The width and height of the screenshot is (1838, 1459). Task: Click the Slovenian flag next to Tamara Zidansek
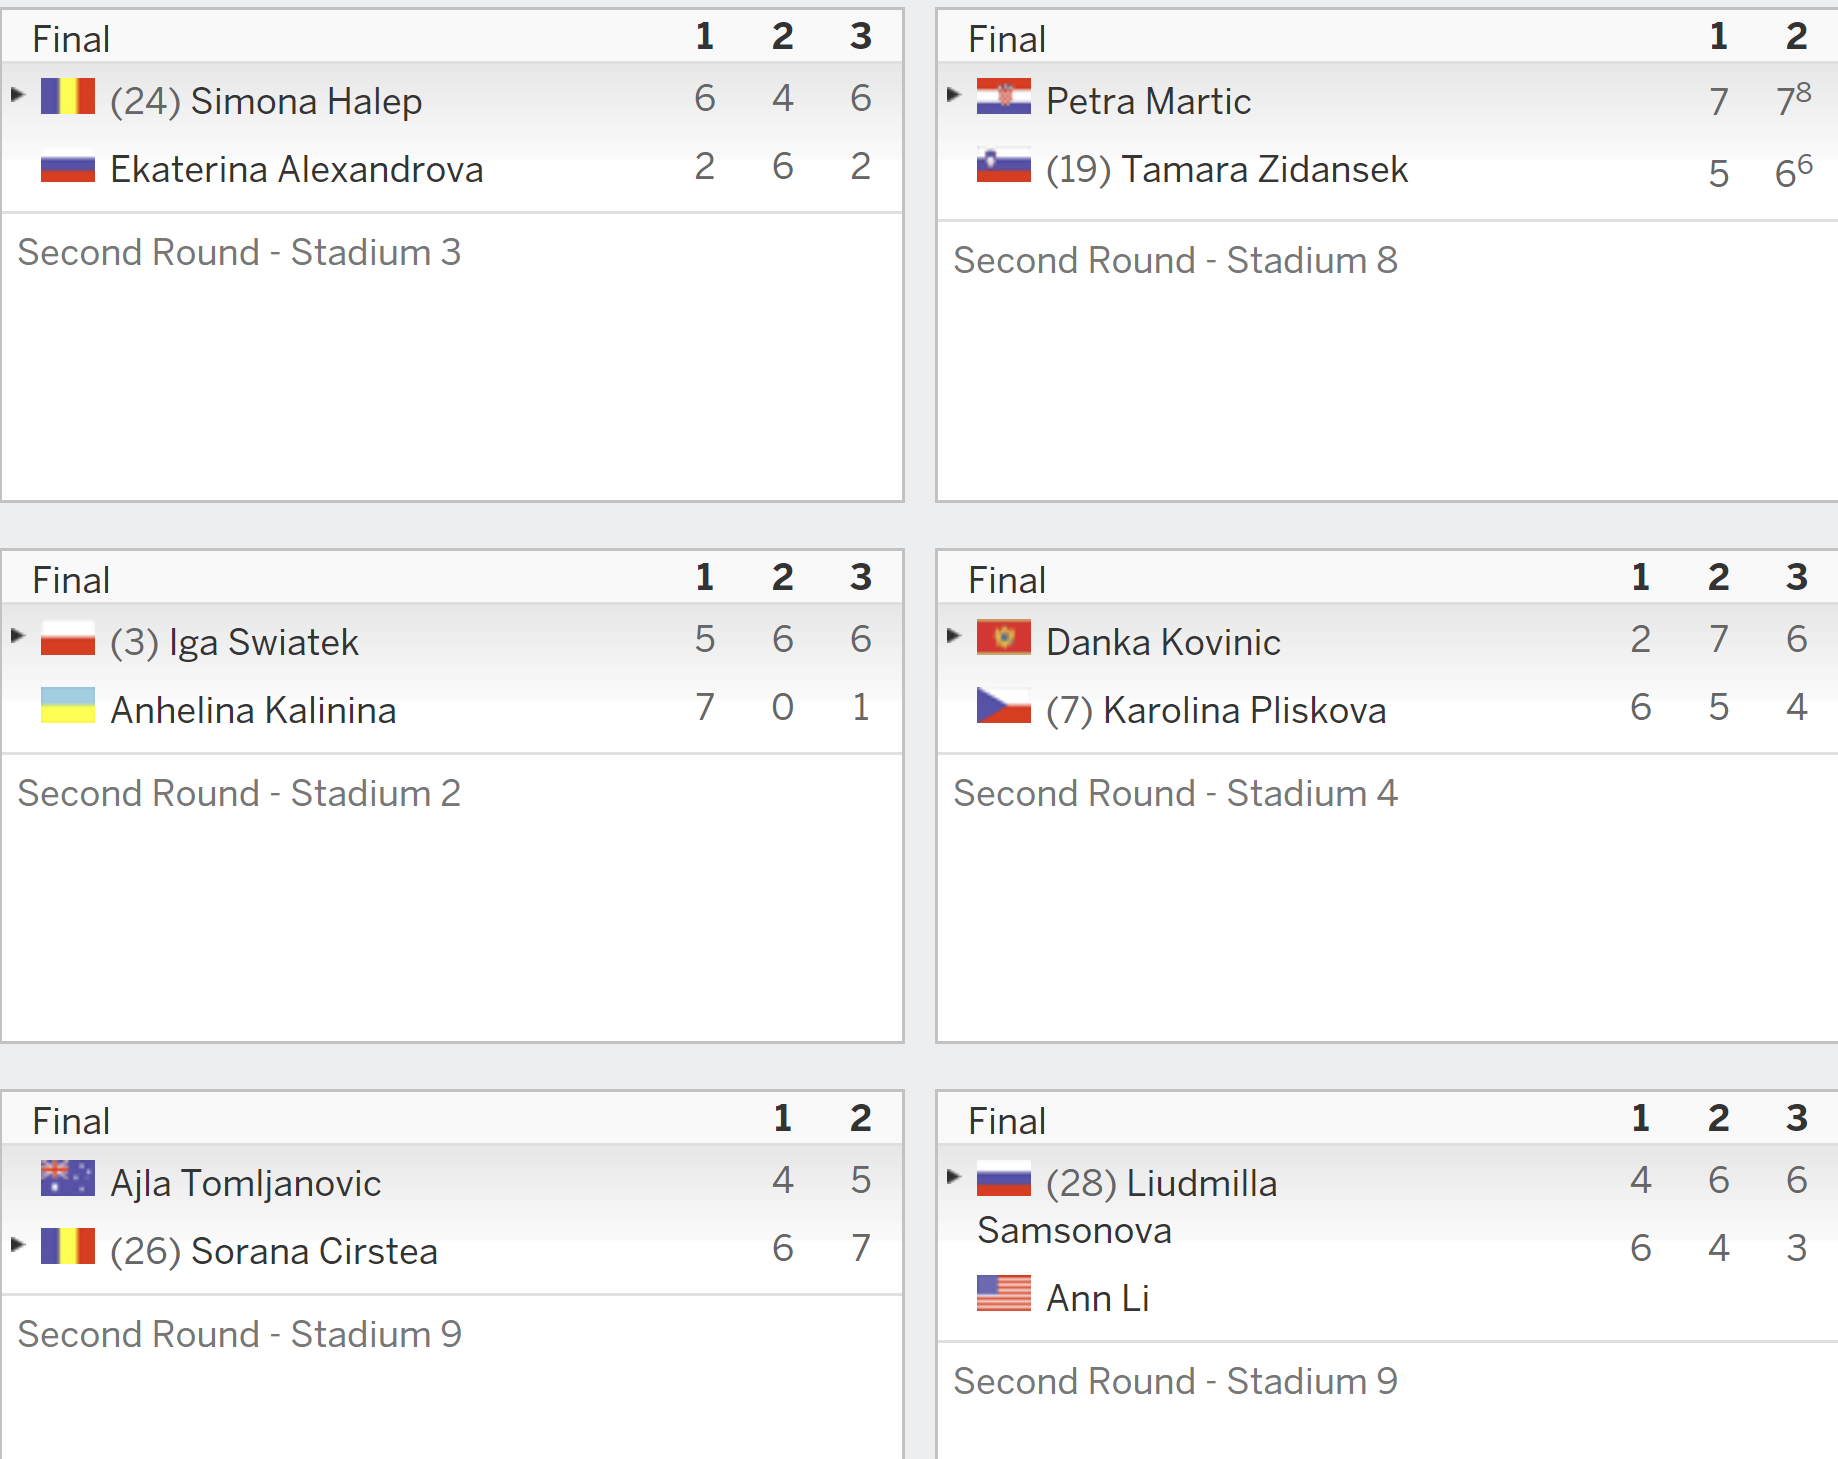coord(1004,165)
